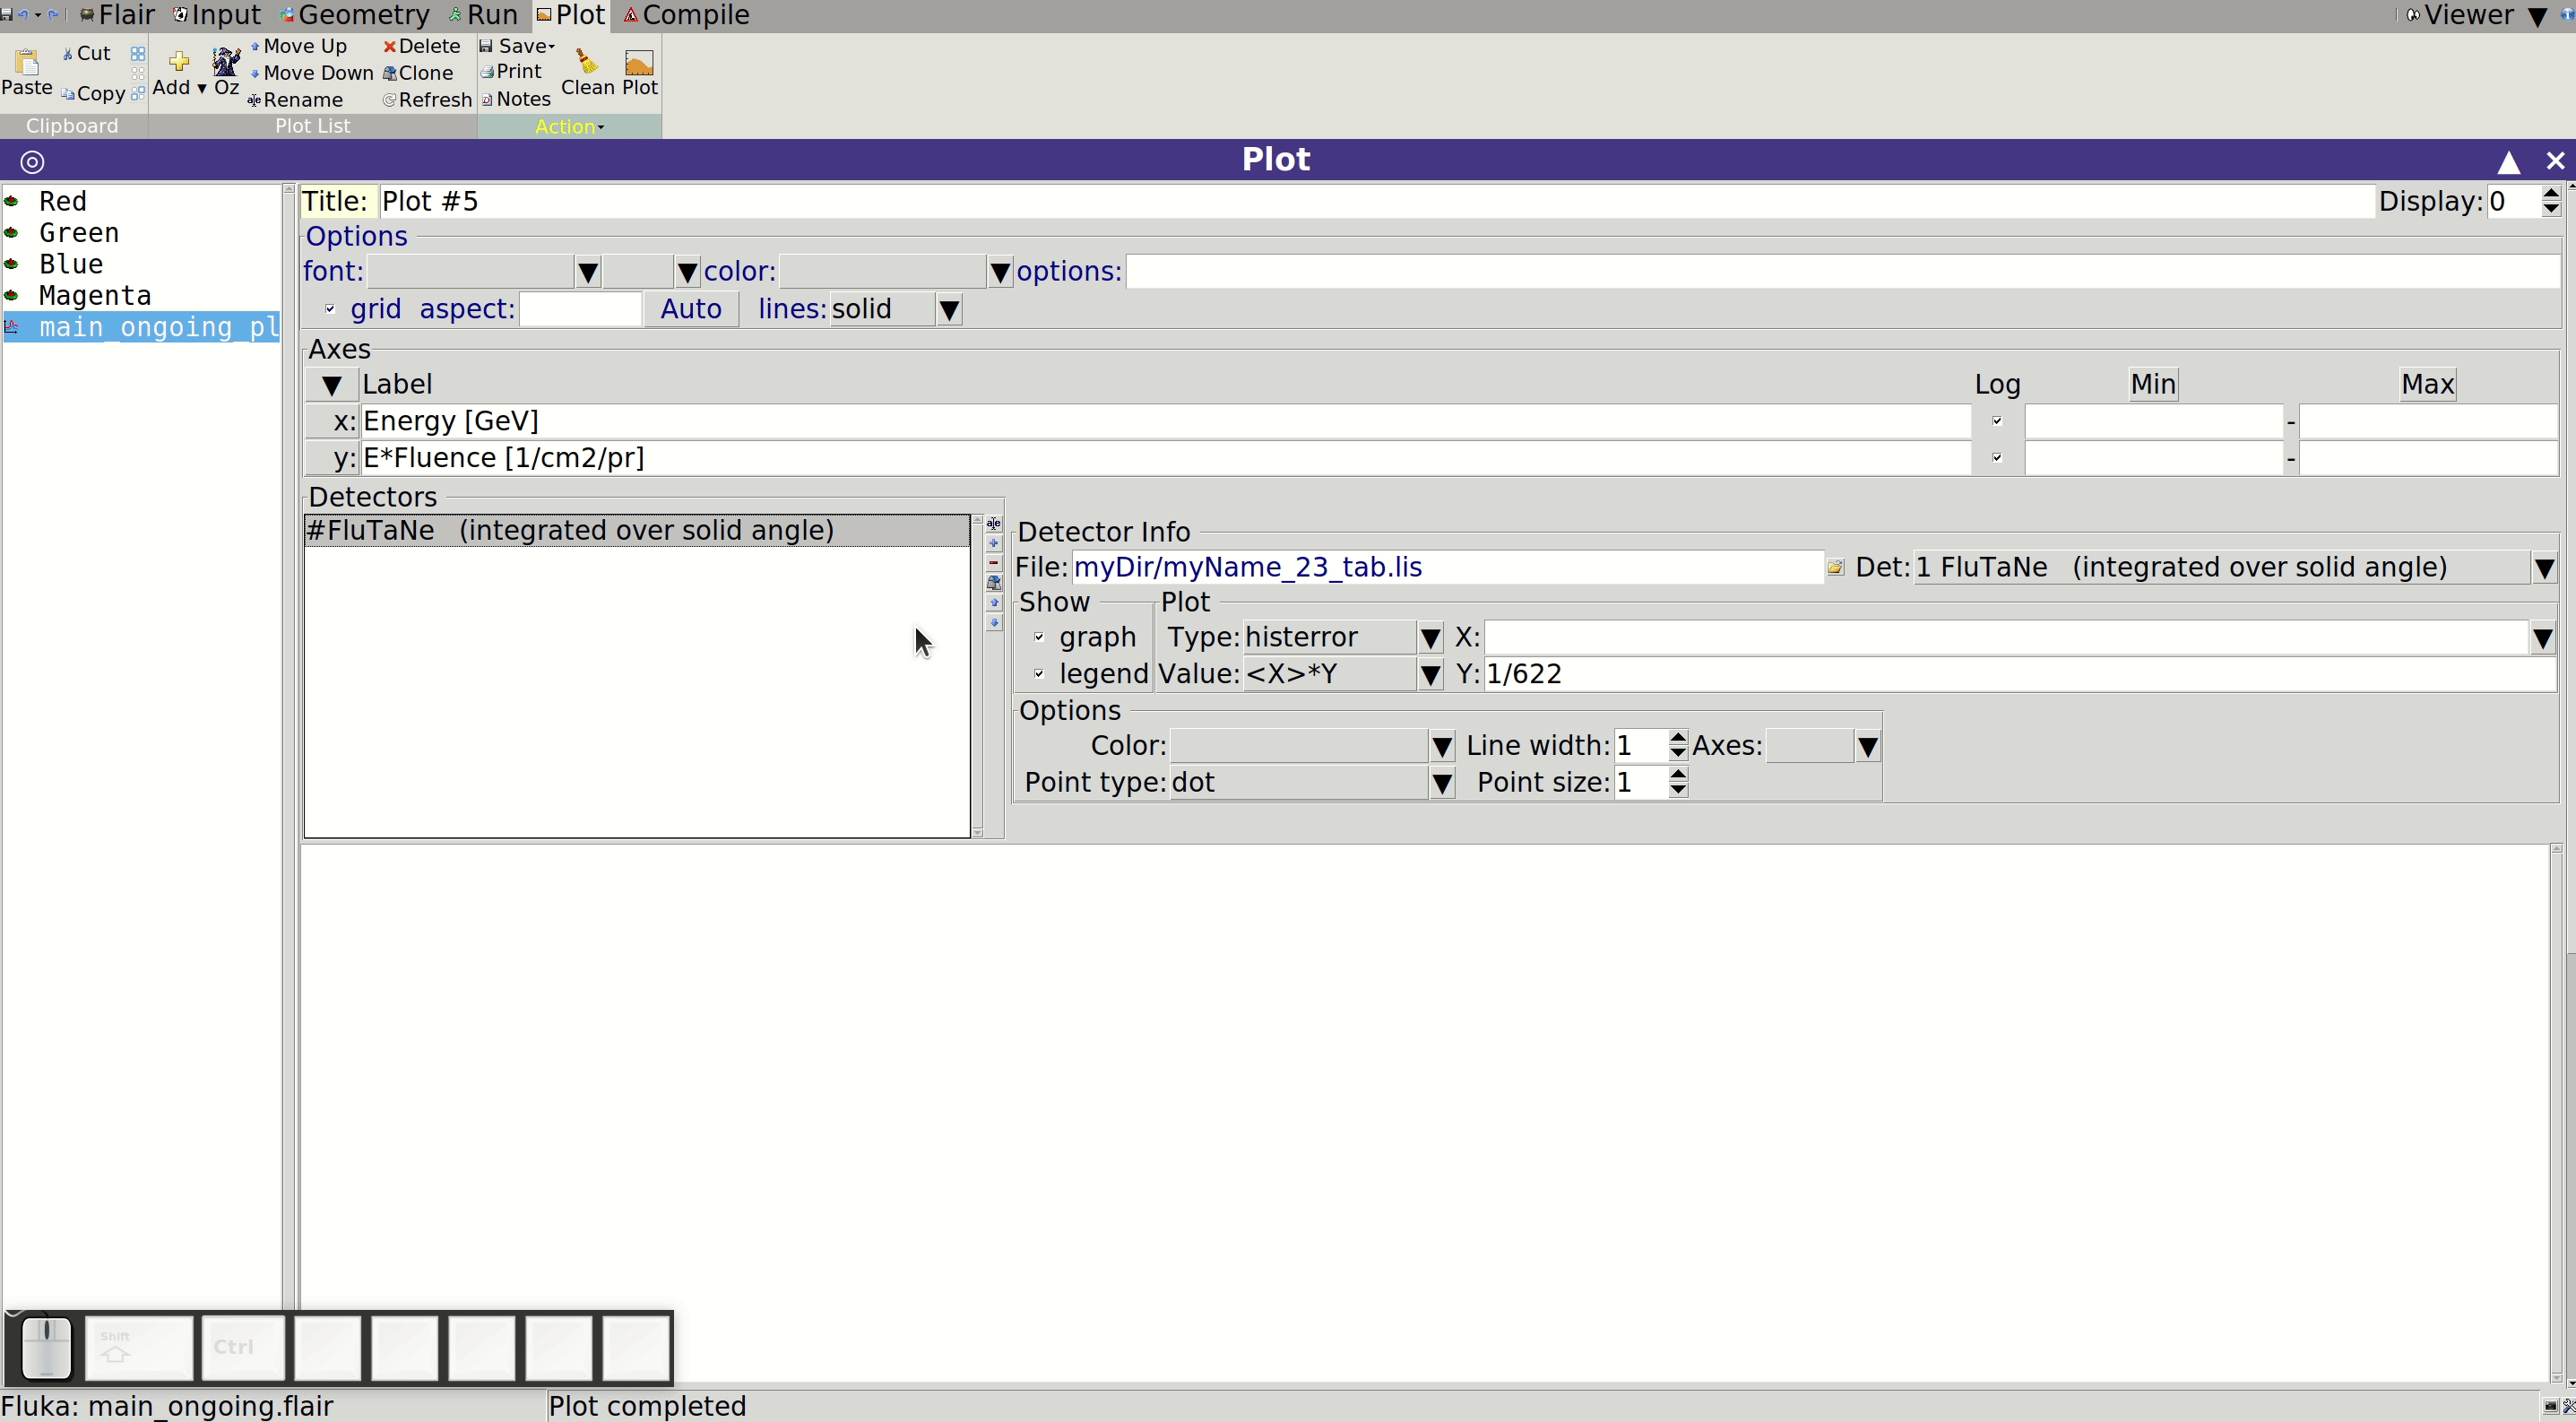
Task: Move detector down with the side arrow icon
Action: click(x=994, y=622)
